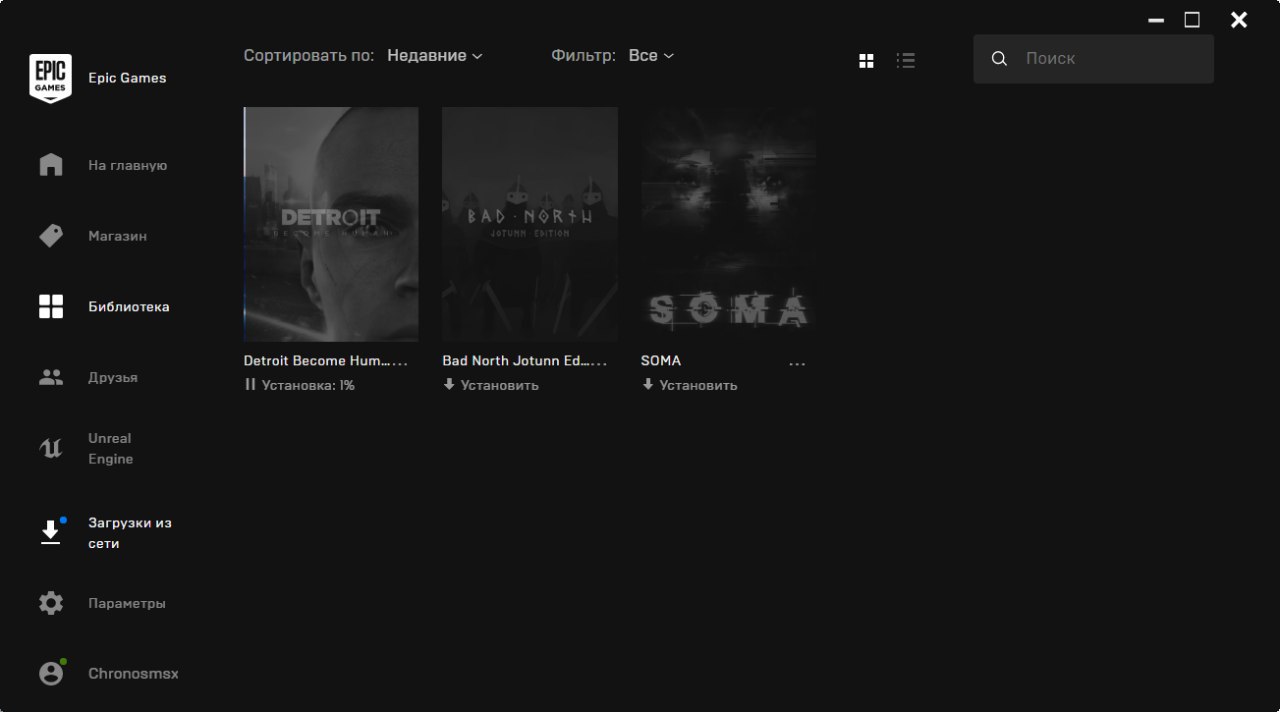Open the friends people icon
The height and width of the screenshot is (712, 1280).
click(51, 378)
